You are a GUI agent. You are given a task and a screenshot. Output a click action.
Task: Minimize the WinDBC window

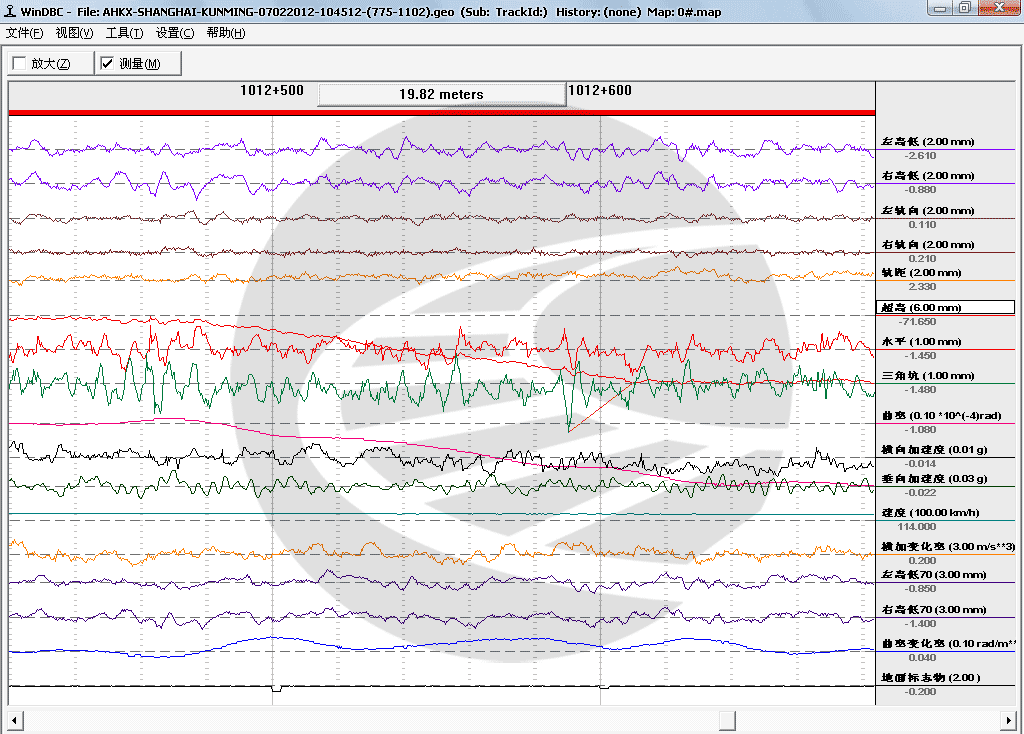click(x=940, y=8)
